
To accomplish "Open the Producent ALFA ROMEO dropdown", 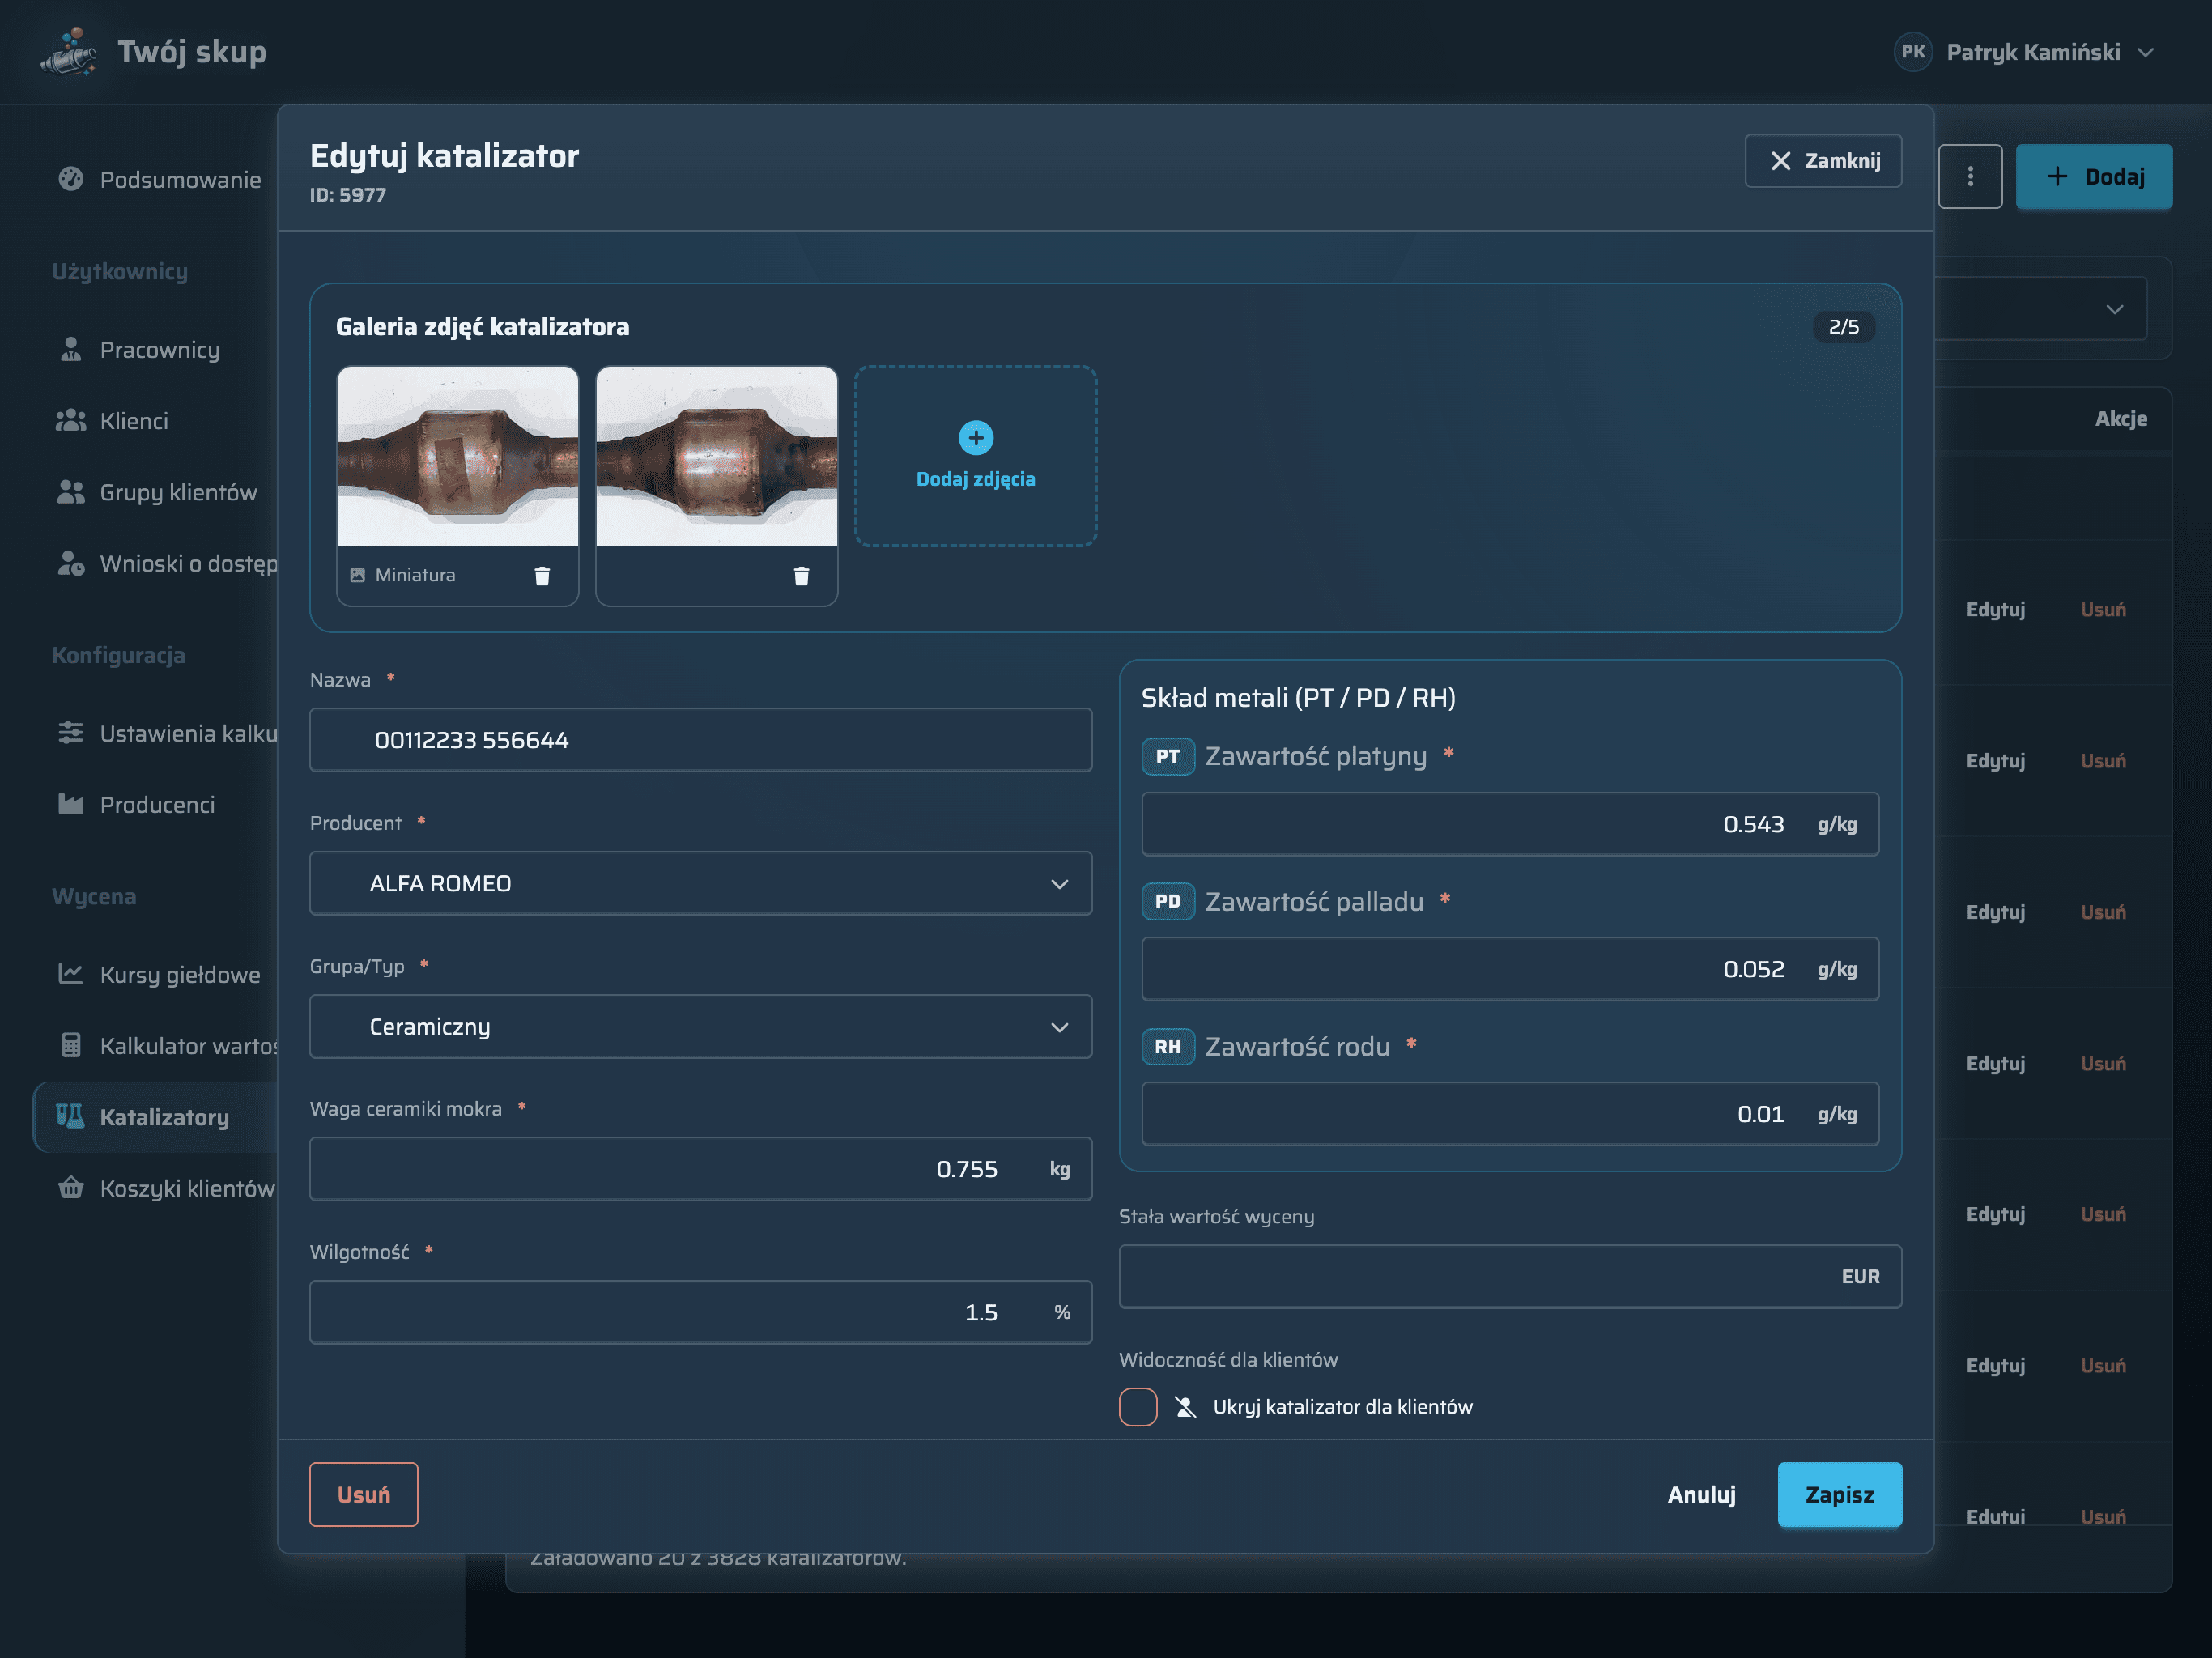I will click(700, 883).
